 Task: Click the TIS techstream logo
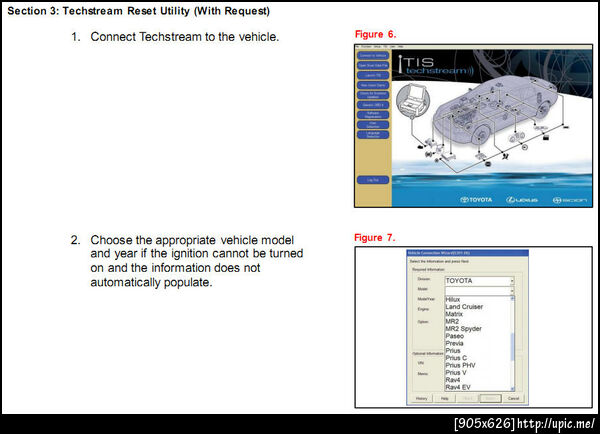click(x=434, y=65)
